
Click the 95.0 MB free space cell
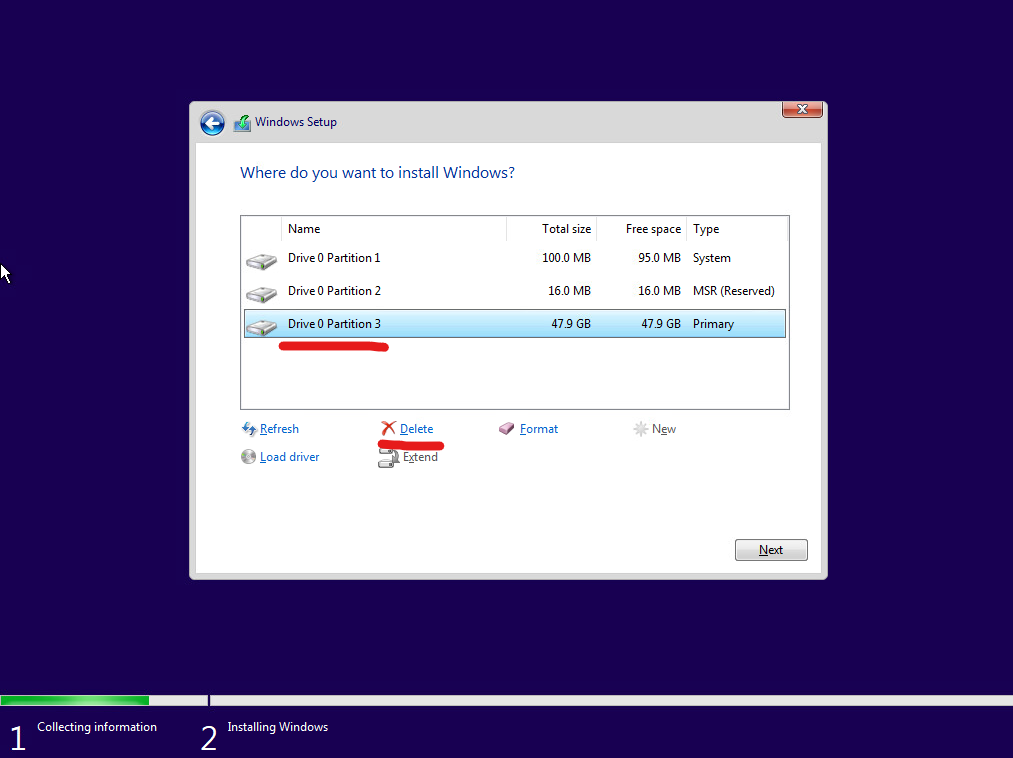pyautogui.click(x=659, y=258)
